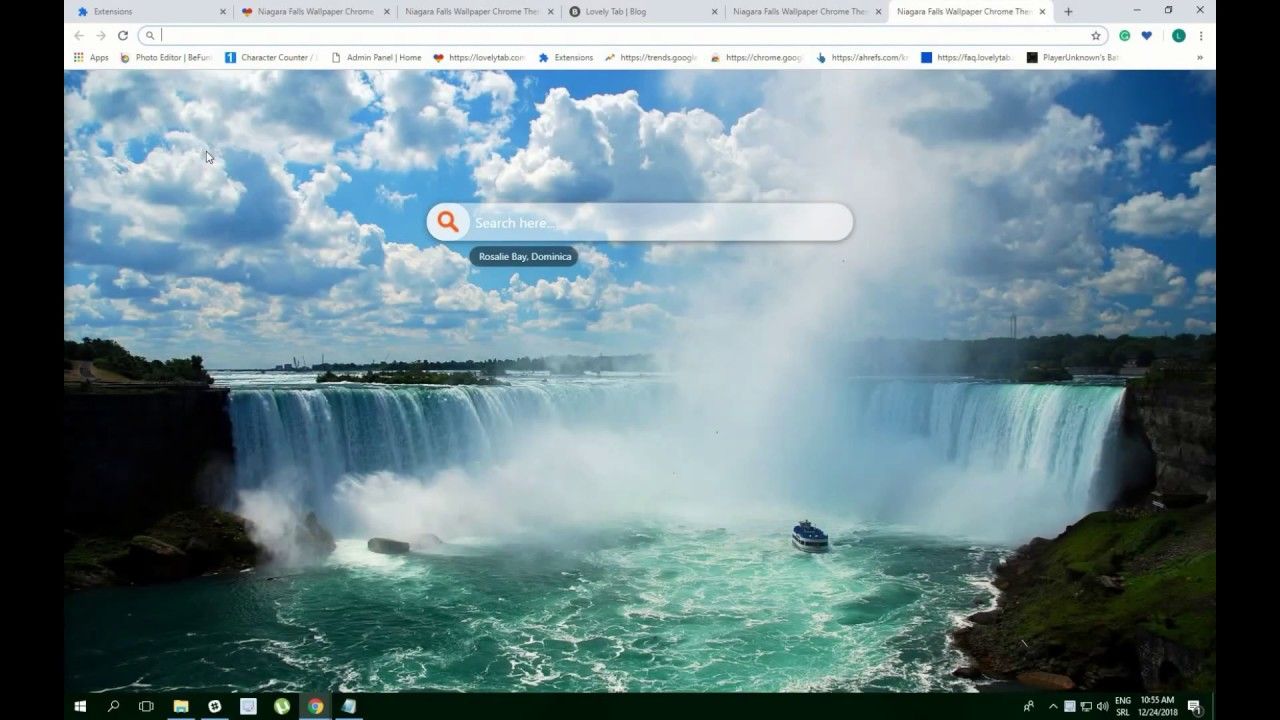Open Photo Editor | BeFunky bookmark
Viewport: 1280px width, 720px height.
[166, 58]
